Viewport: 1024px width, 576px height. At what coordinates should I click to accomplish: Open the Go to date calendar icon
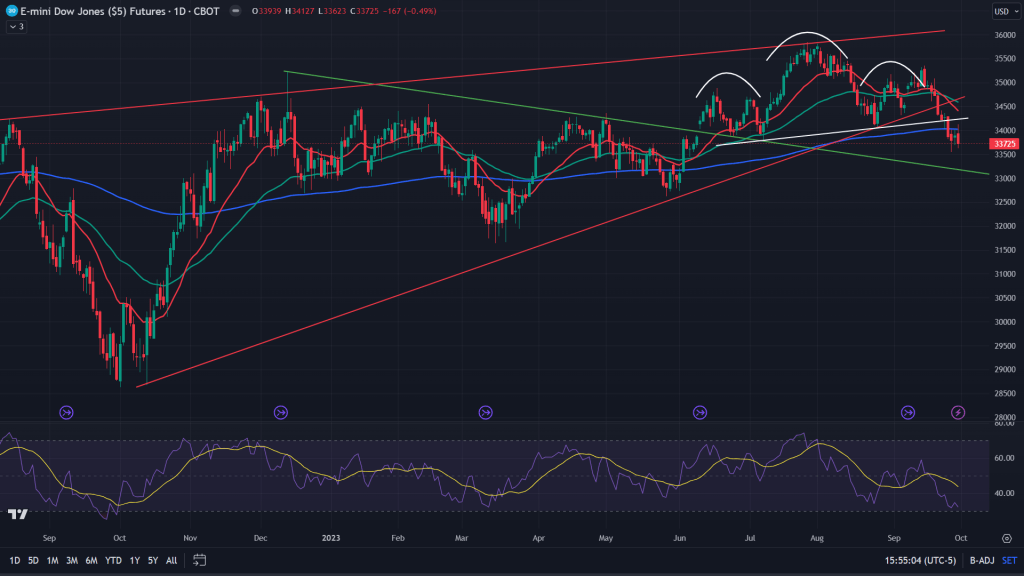(200, 560)
